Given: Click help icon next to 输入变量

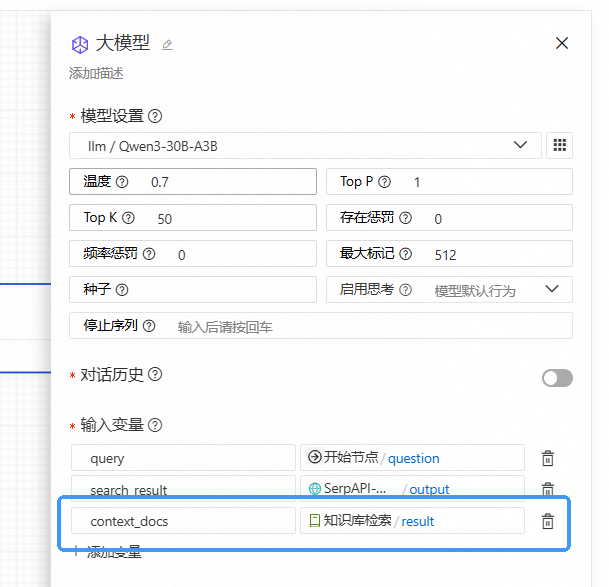Looking at the screenshot, I should pyautogui.click(x=155, y=425).
